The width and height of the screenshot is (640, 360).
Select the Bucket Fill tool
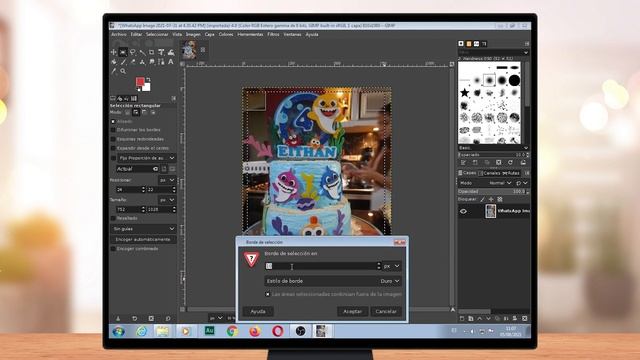coord(113,62)
